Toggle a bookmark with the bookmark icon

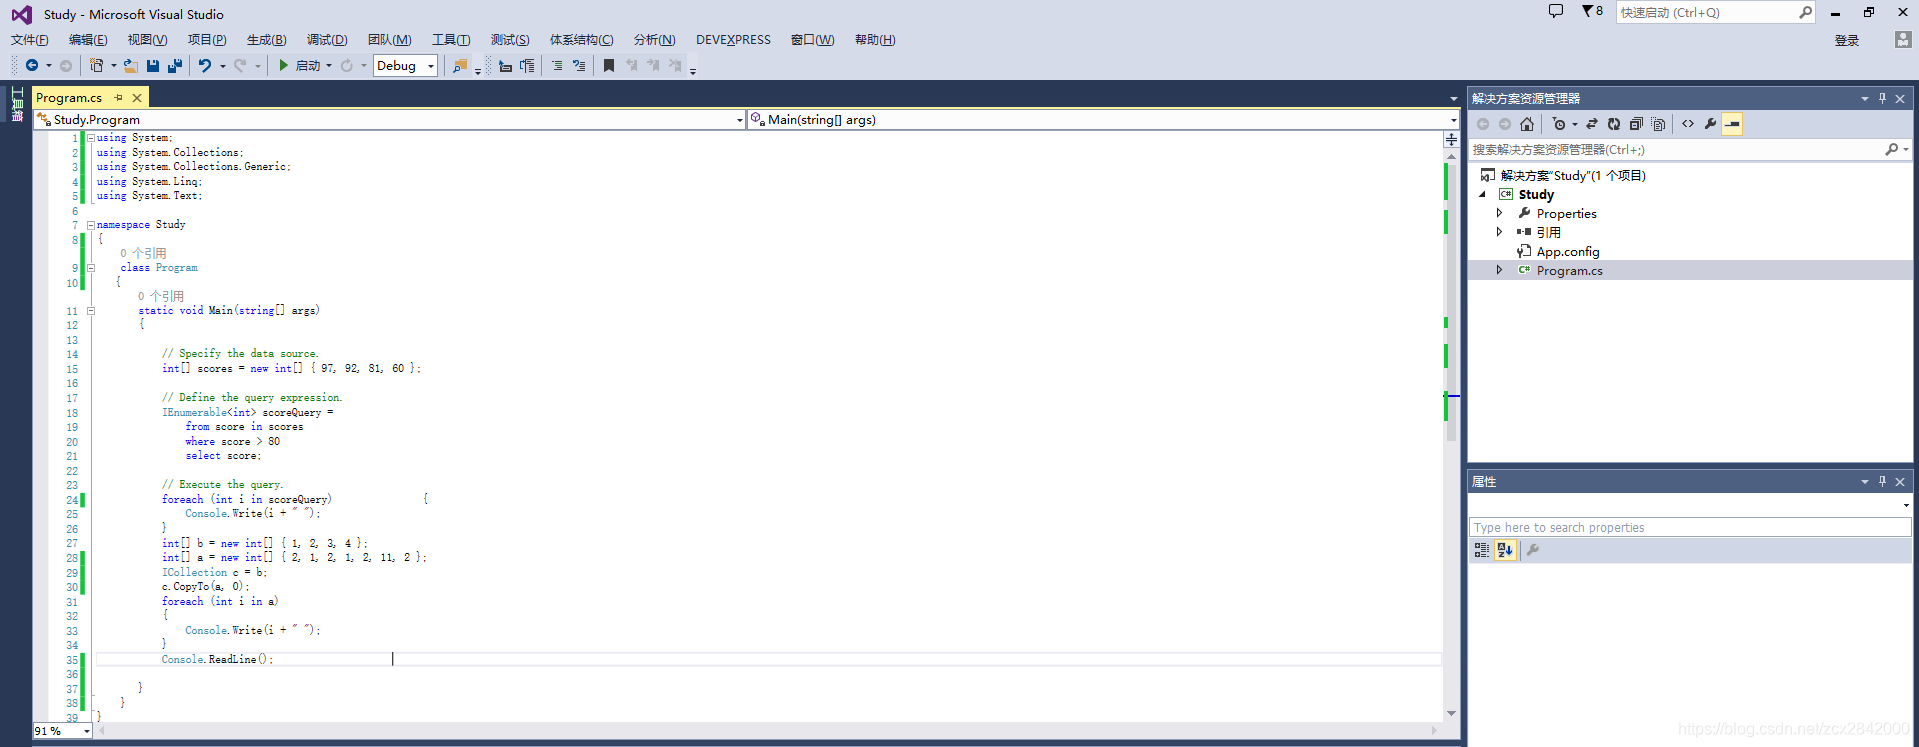(x=609, y=66)
